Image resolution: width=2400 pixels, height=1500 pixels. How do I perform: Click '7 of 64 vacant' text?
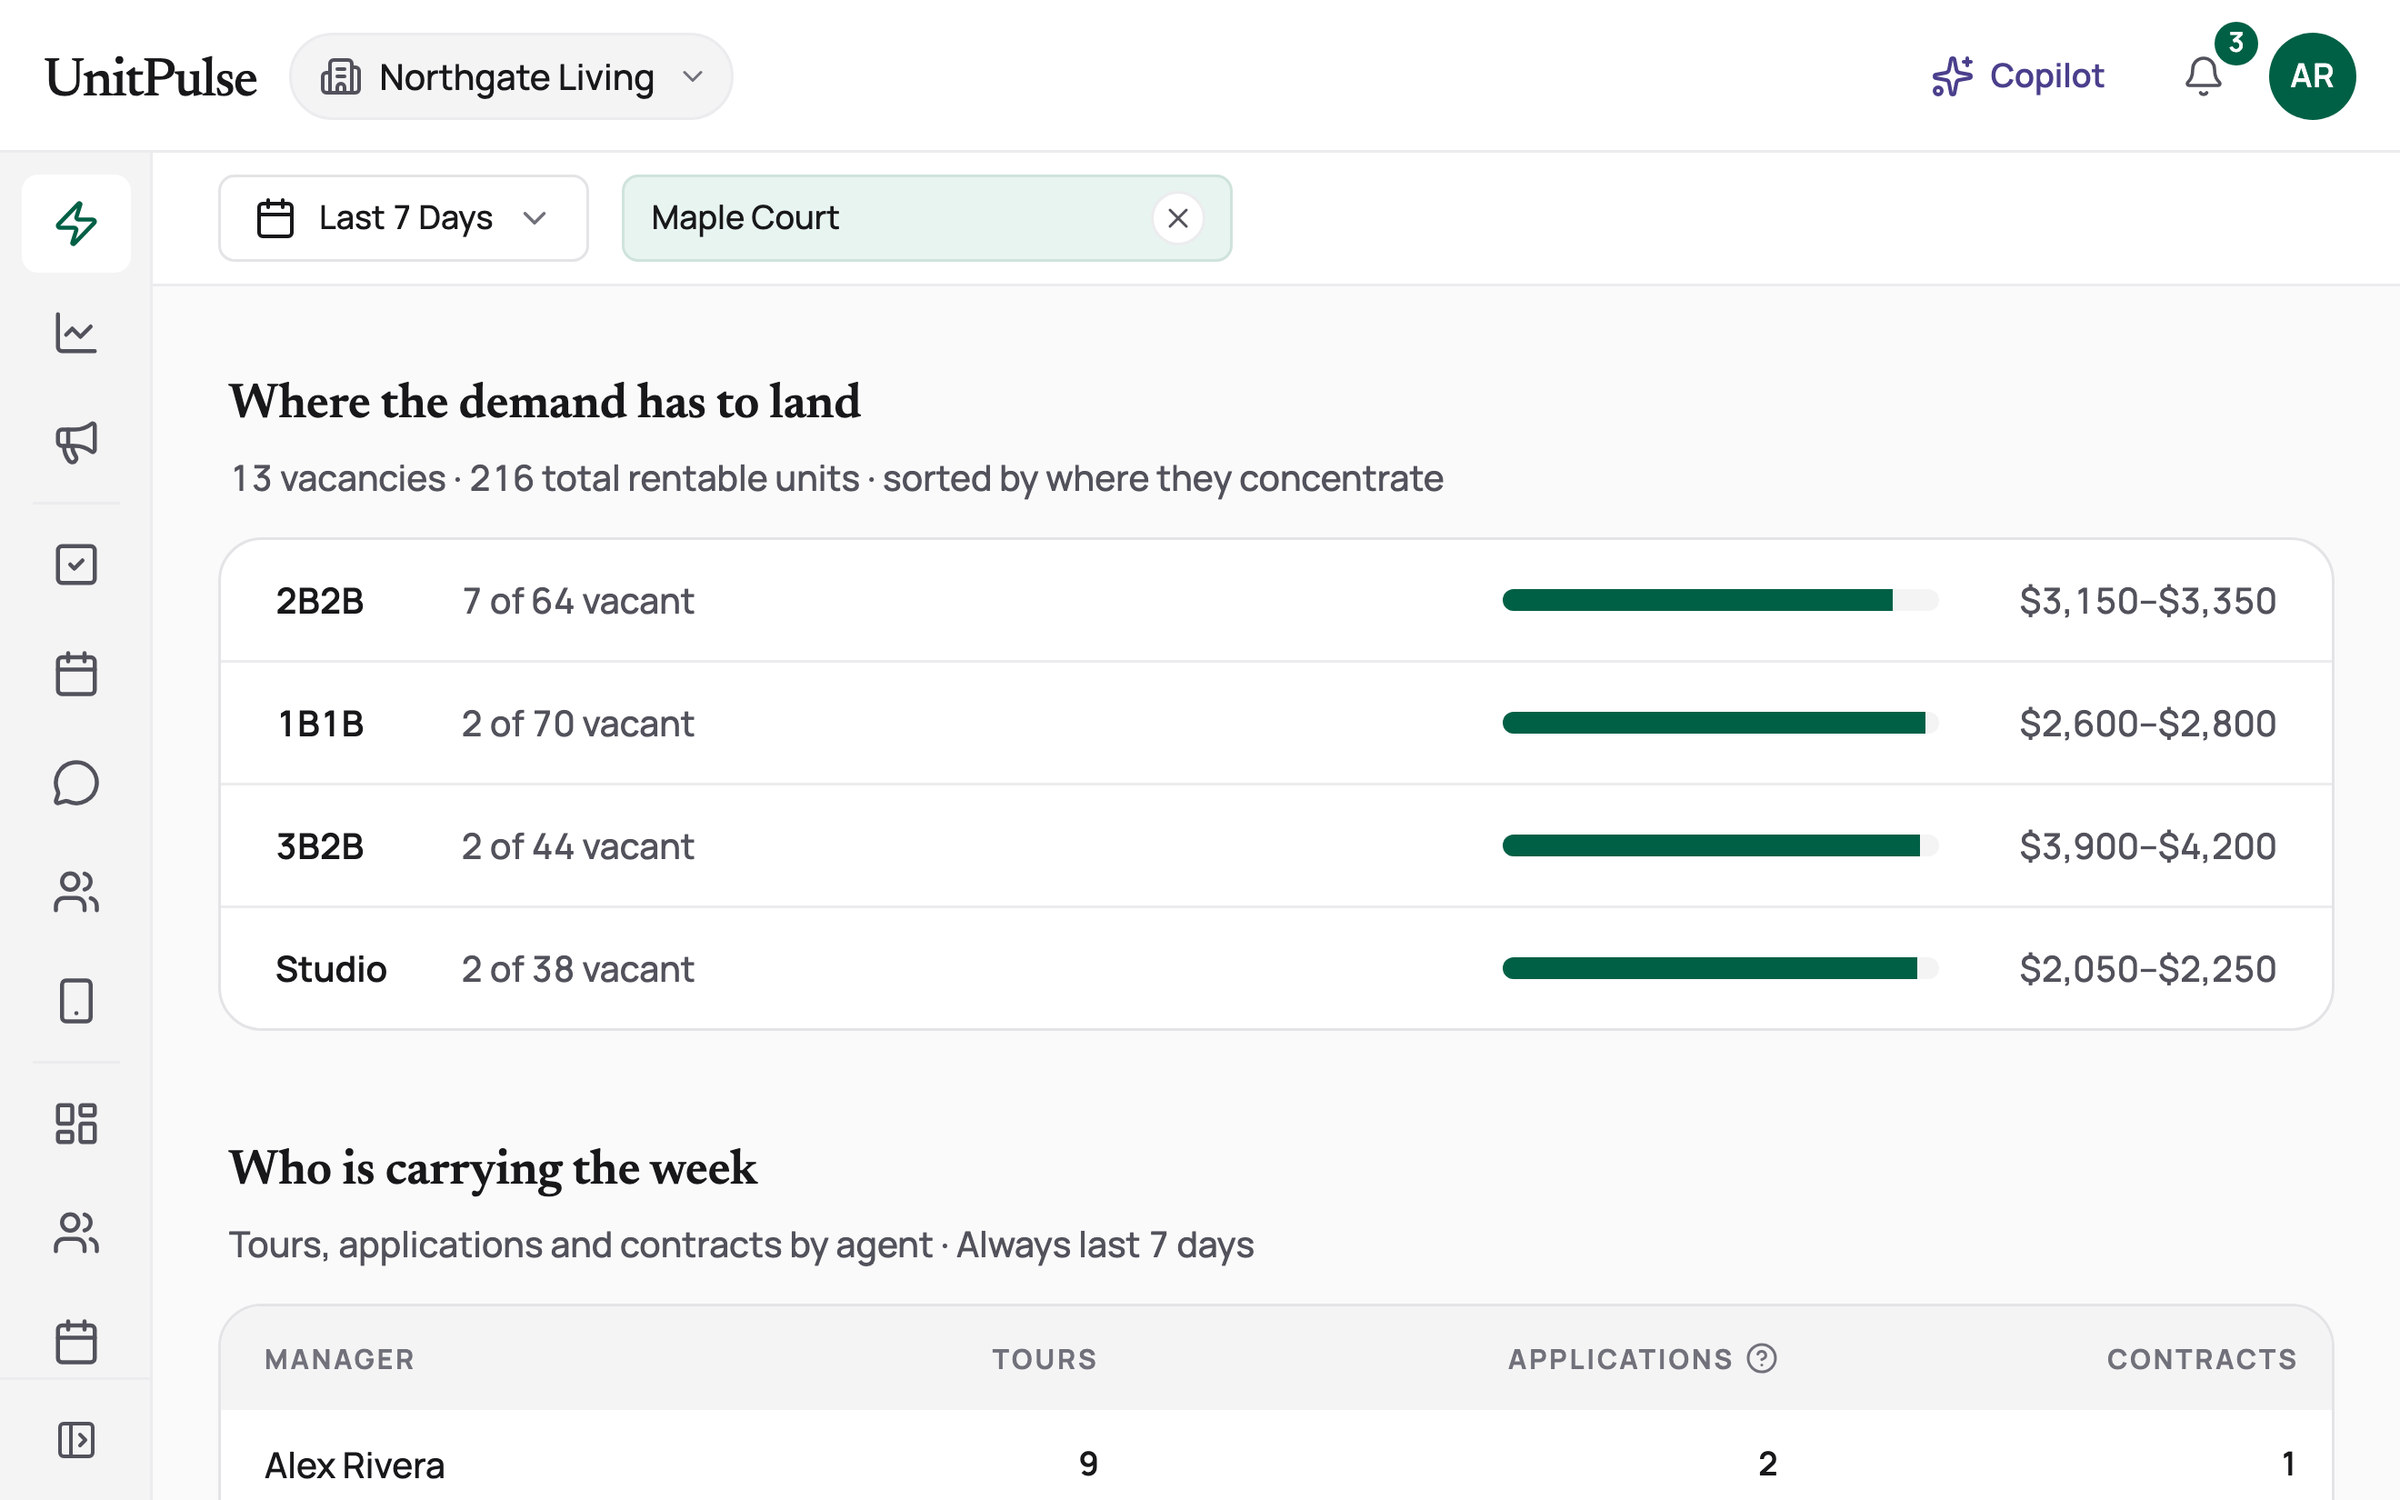click(x=578, y=601)
